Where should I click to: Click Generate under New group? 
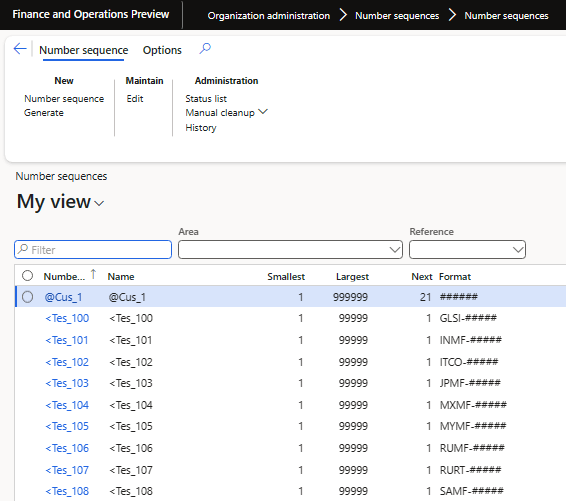click(44, 113)
